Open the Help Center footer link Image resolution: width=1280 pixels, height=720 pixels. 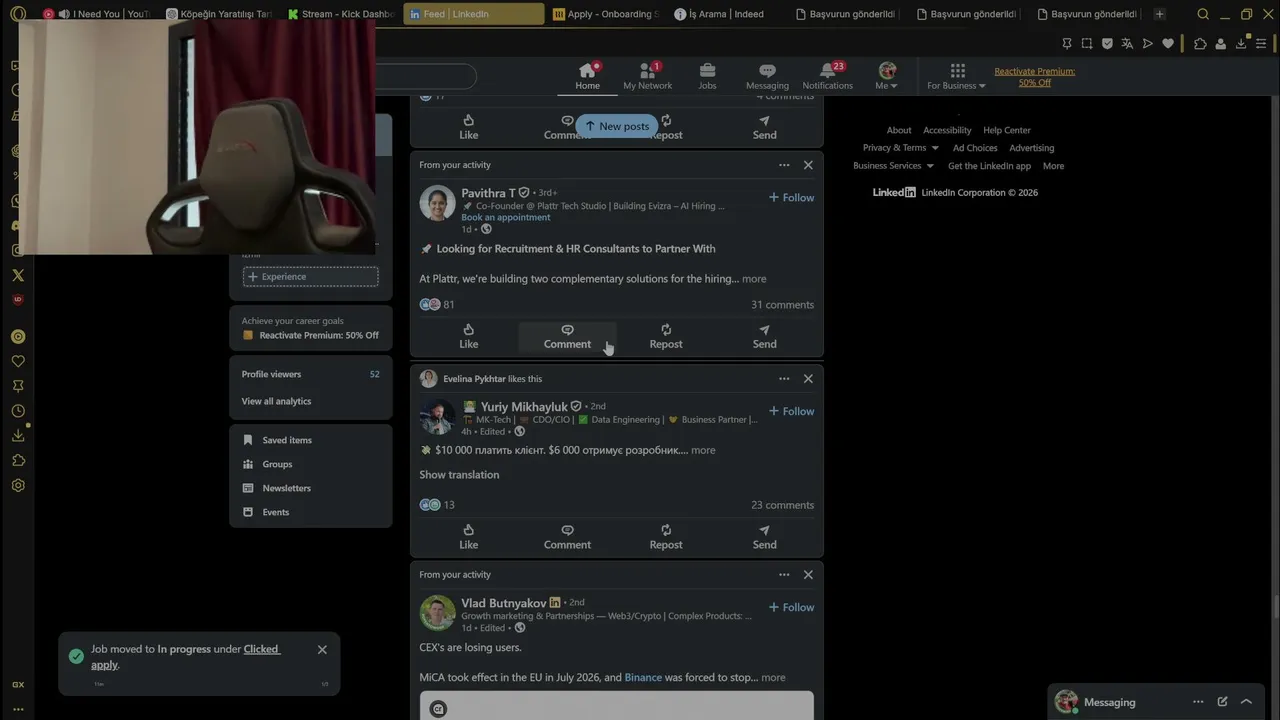[x=1007, y=130]
